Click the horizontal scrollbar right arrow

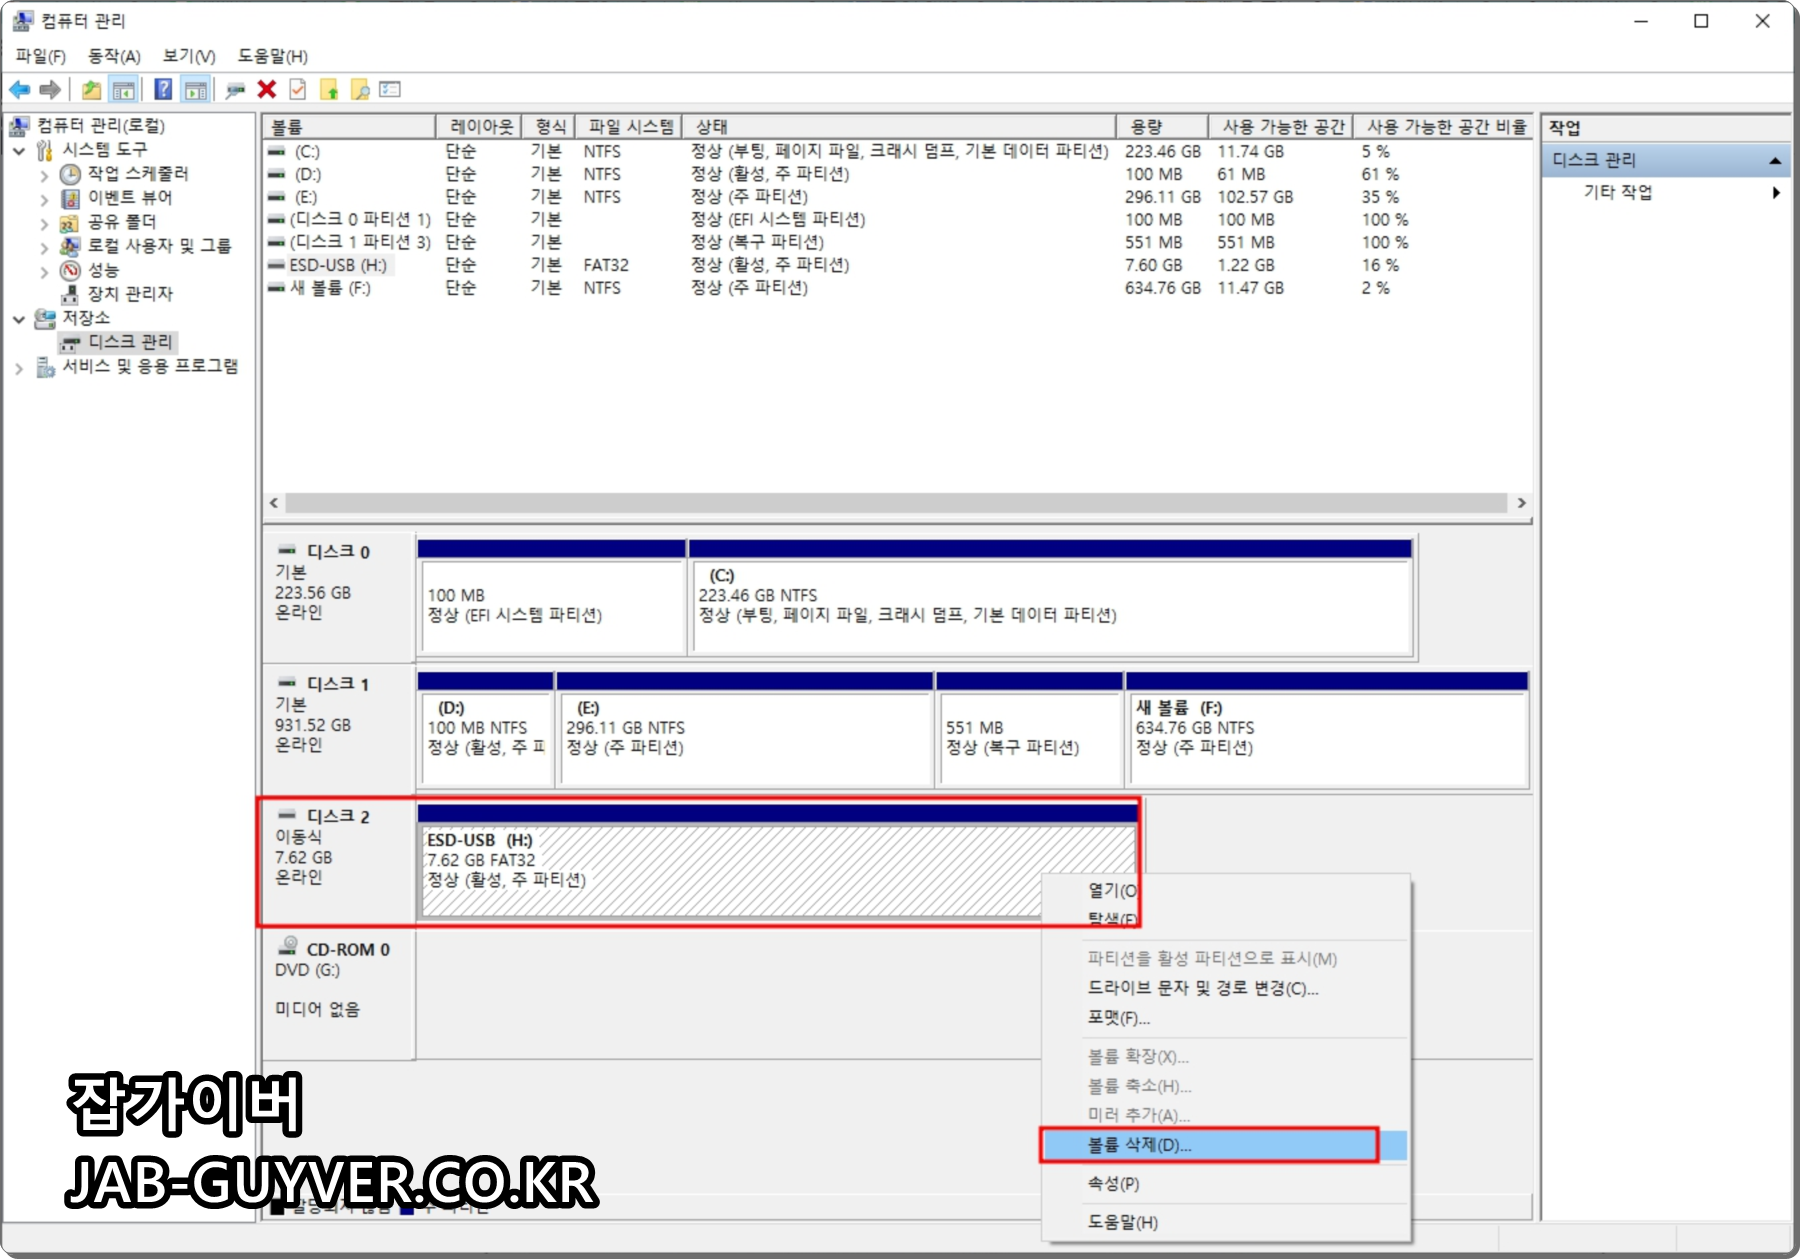click(x=1522, y=503)
